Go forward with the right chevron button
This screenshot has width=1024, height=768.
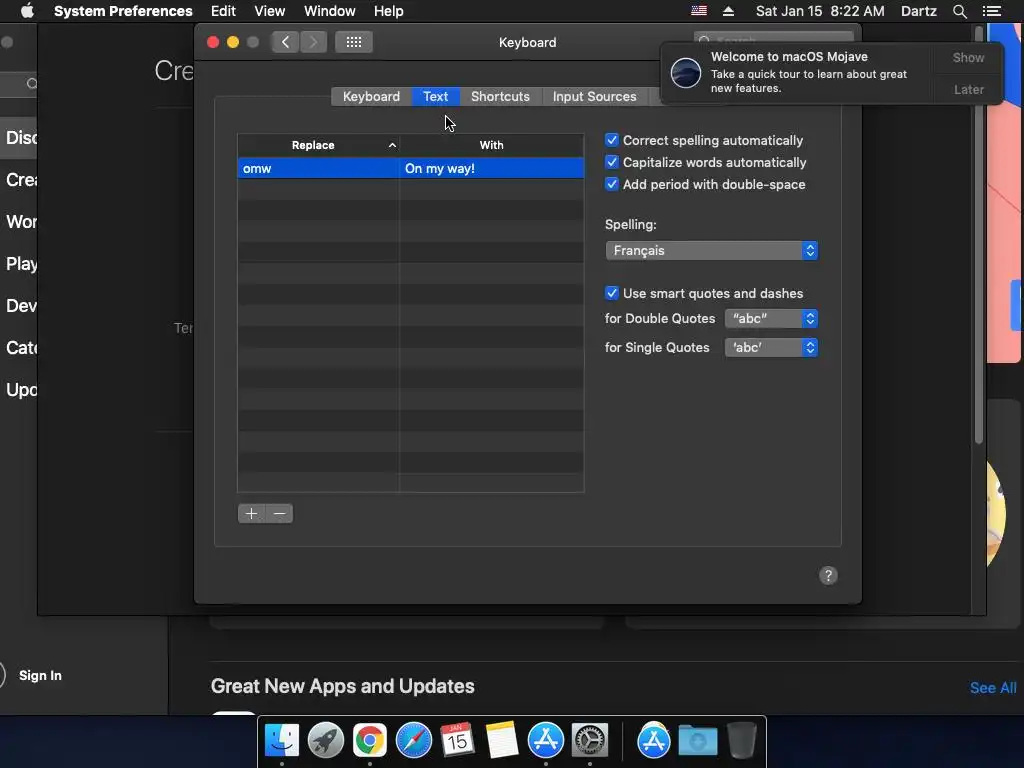pyautogui.click(x=313, y=42)
